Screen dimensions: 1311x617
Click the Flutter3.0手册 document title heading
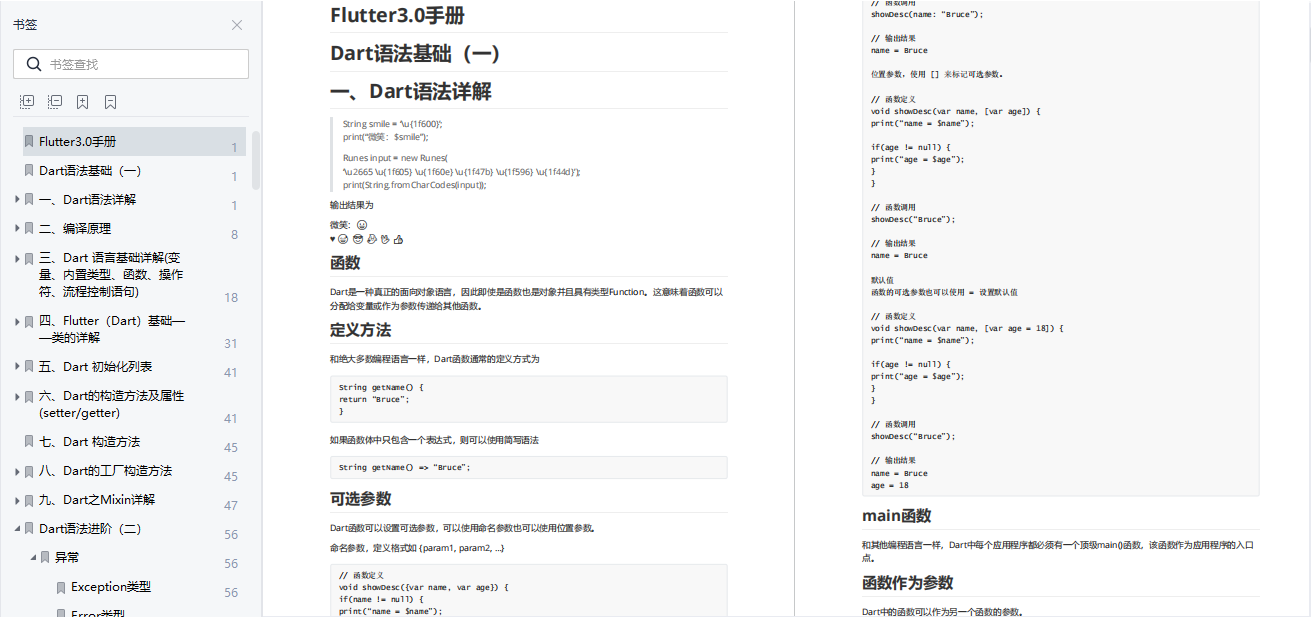pos(397,15)
